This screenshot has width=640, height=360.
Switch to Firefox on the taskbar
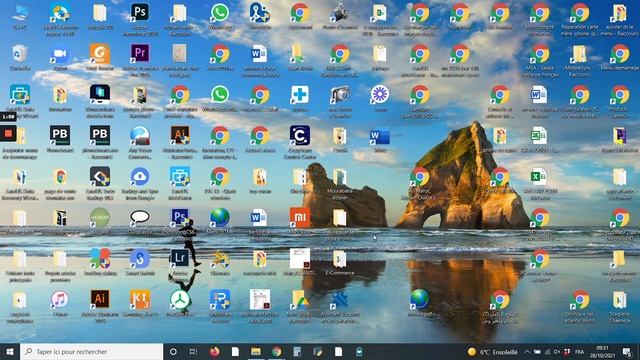click(214, 351)
